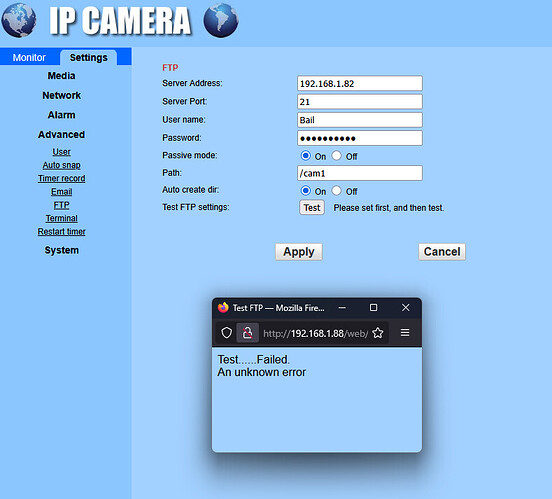Click into the Server Address field

360,83
